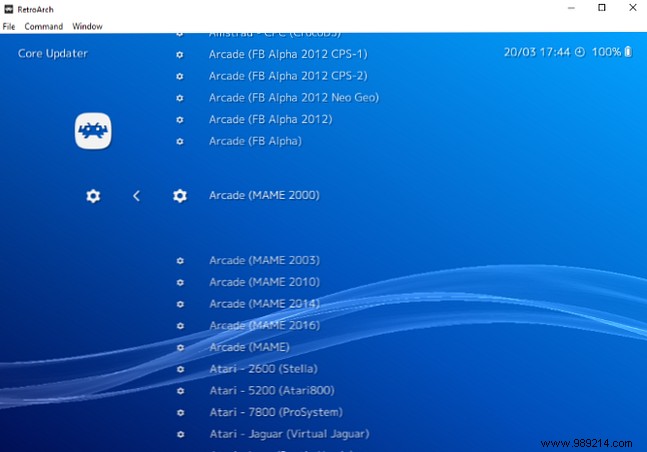Click the RetroArch invader logo icon

[x=93, y=131]
